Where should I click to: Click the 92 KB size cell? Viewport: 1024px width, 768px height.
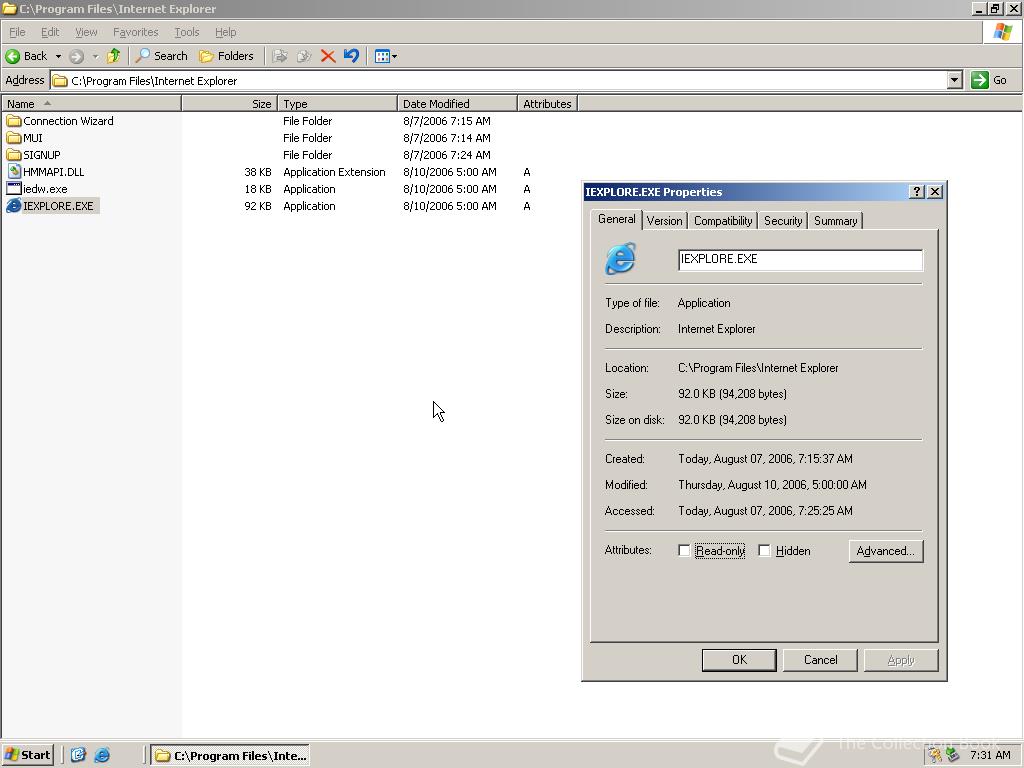[257, 206]
